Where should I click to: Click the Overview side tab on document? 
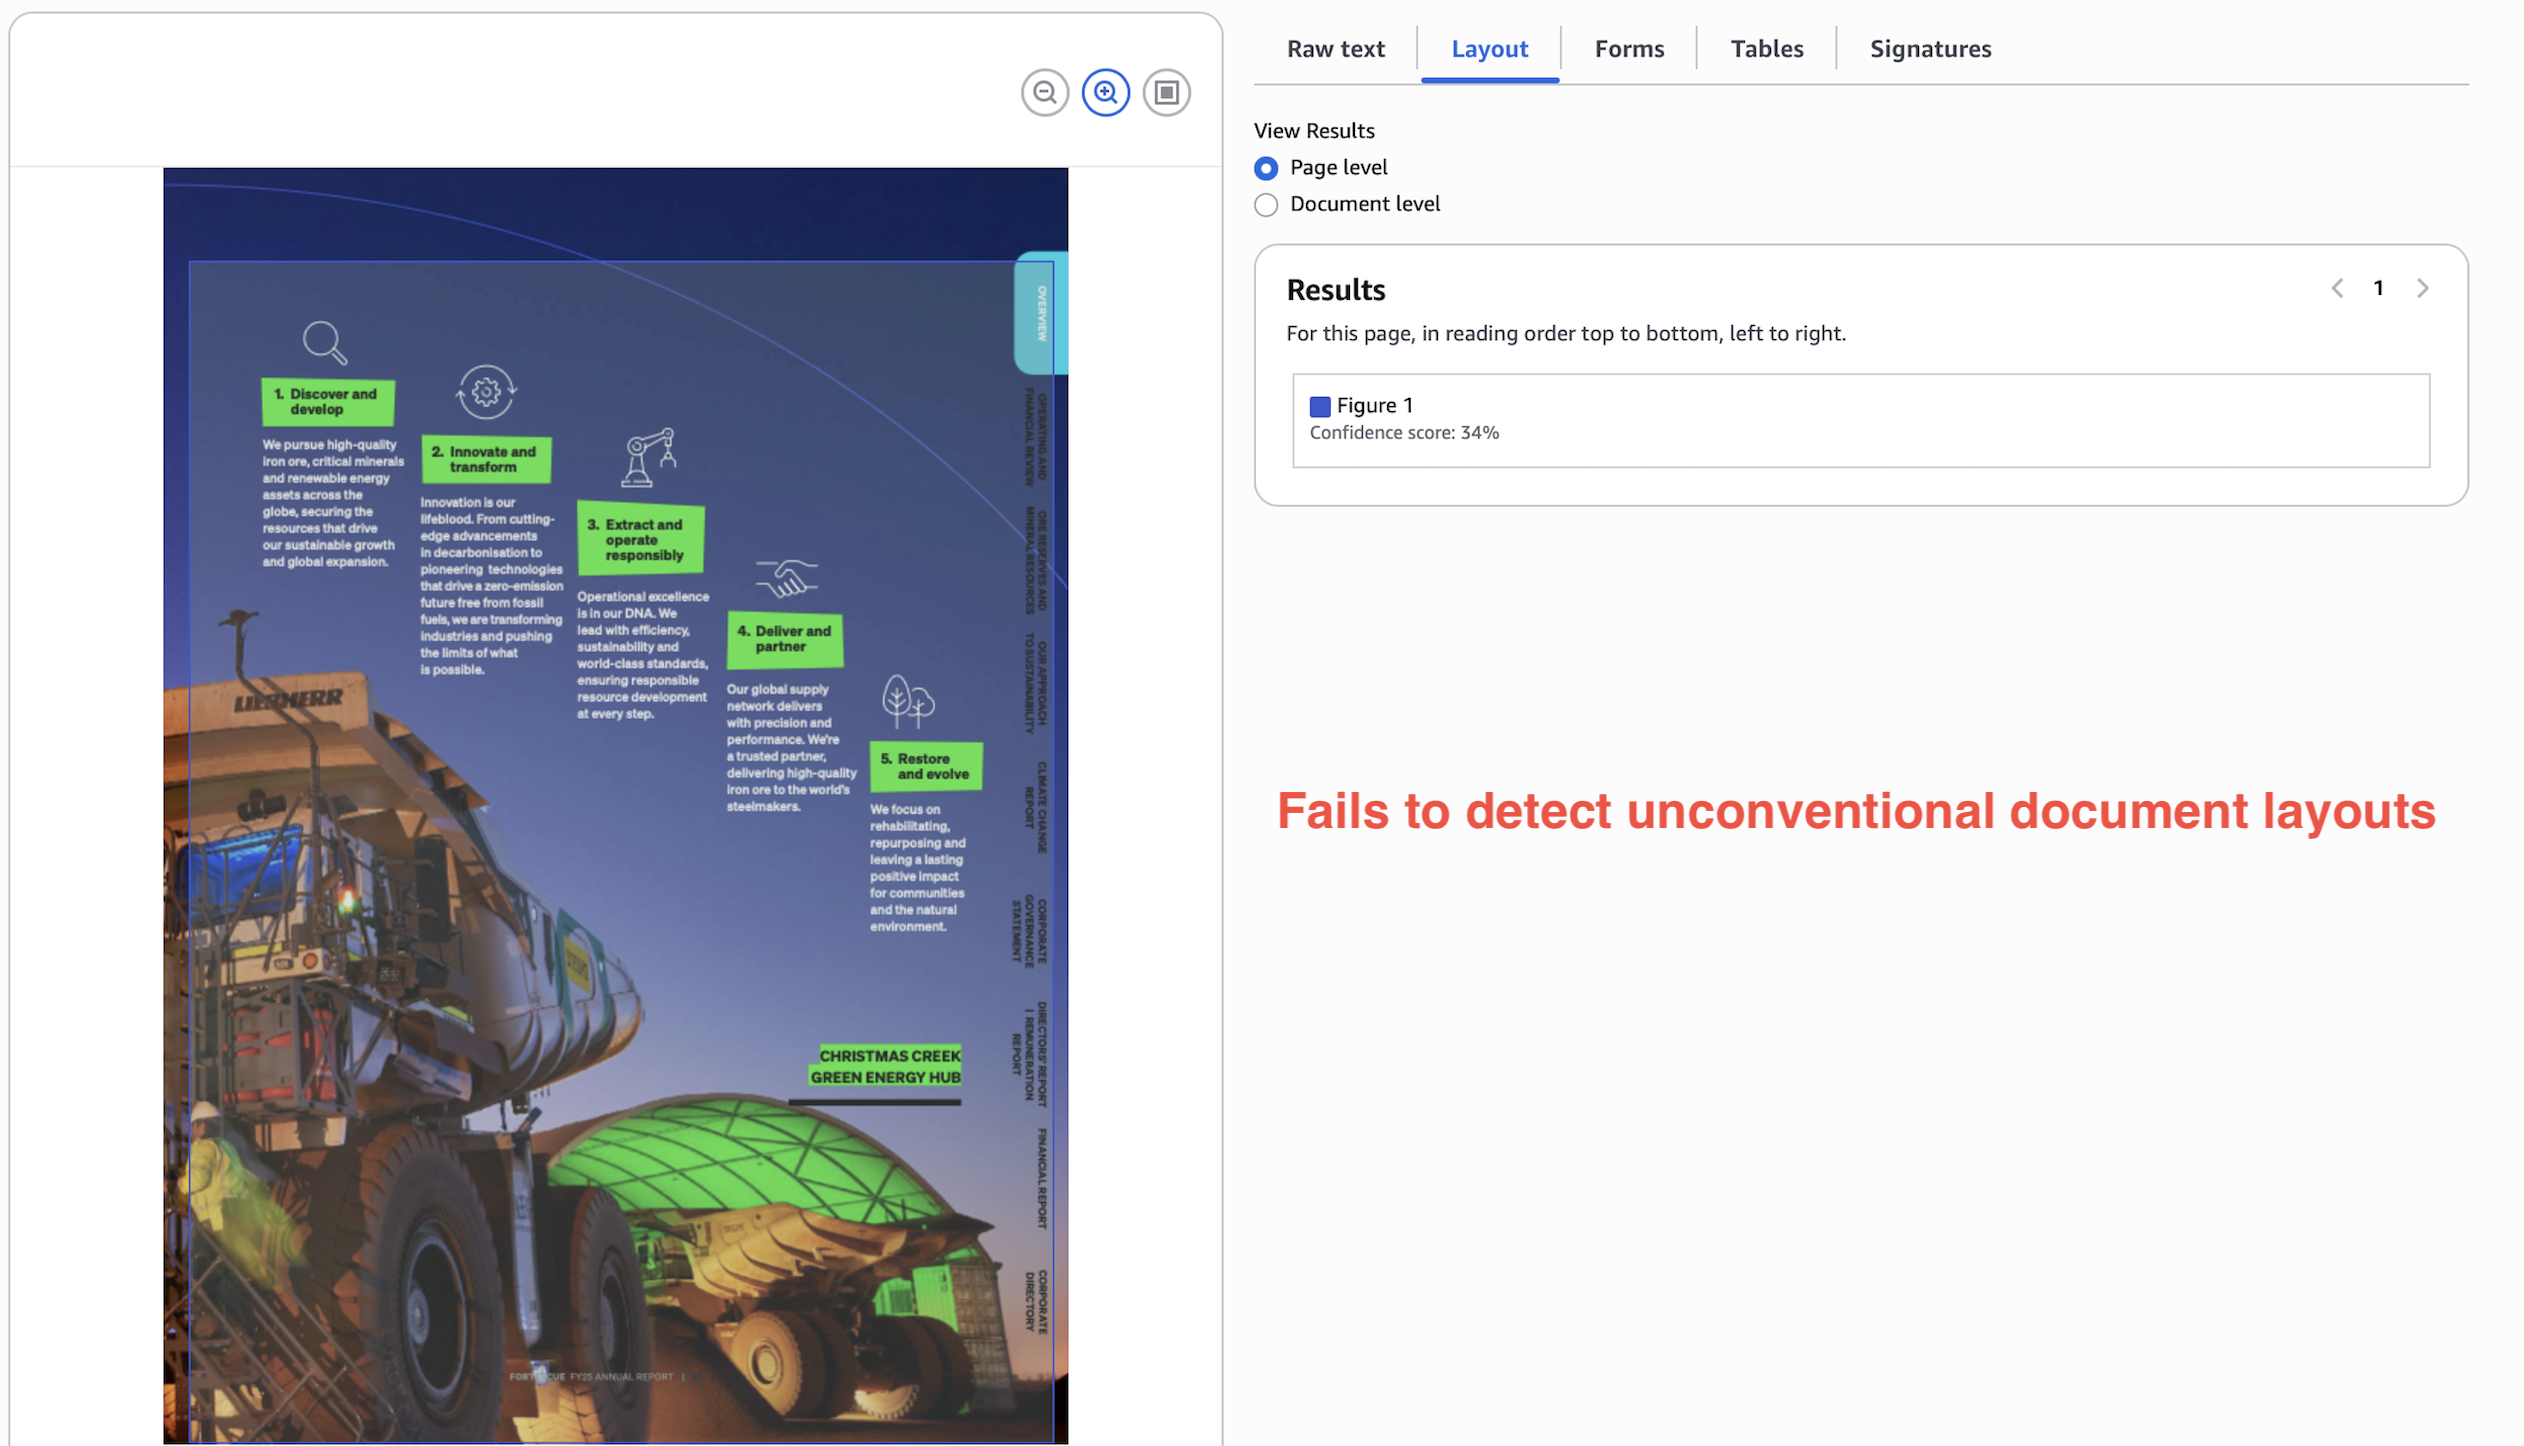[x=1041, y=313]
